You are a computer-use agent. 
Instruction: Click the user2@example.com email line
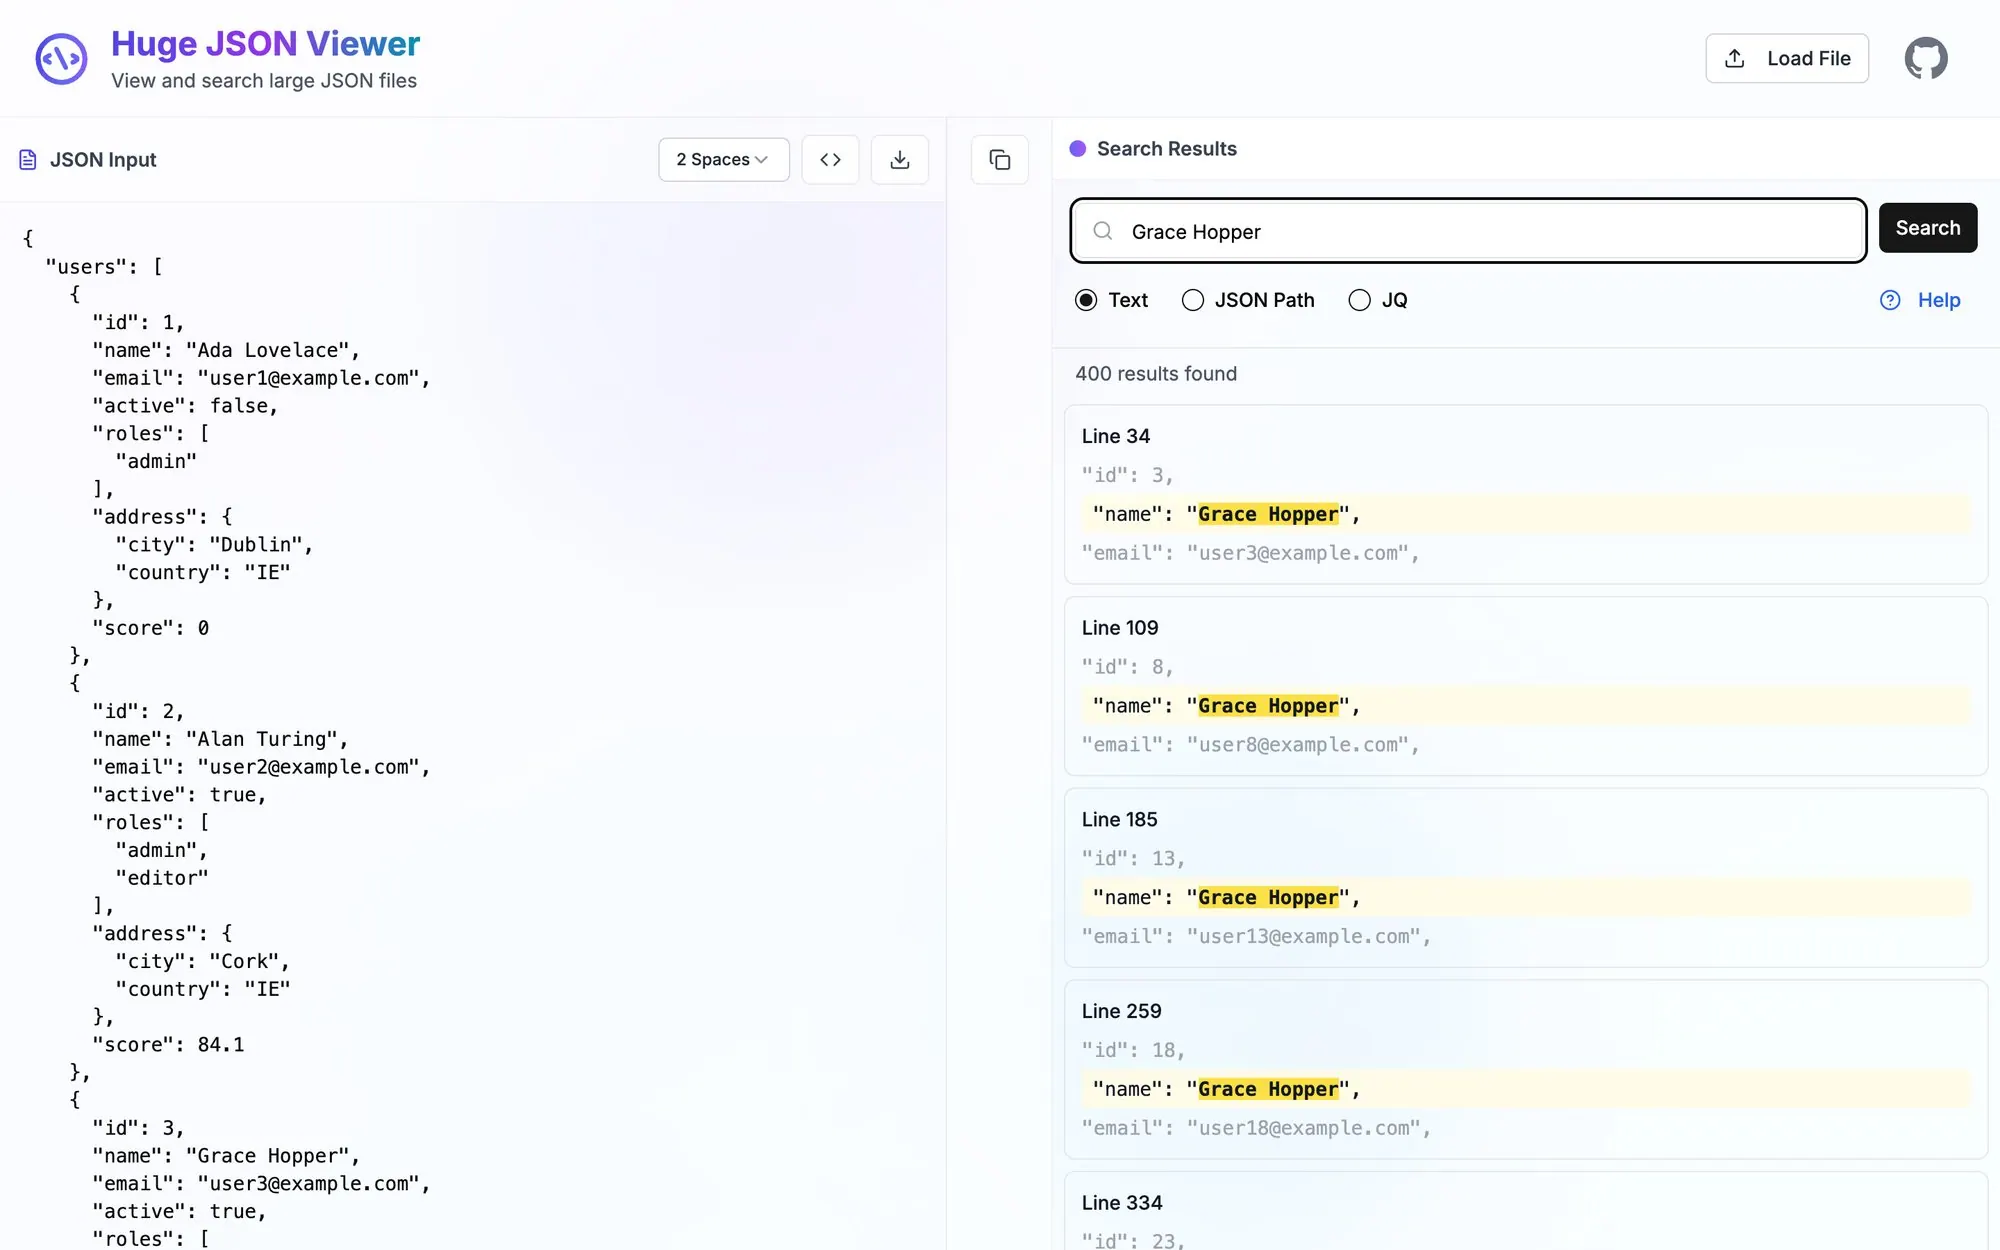261,767
